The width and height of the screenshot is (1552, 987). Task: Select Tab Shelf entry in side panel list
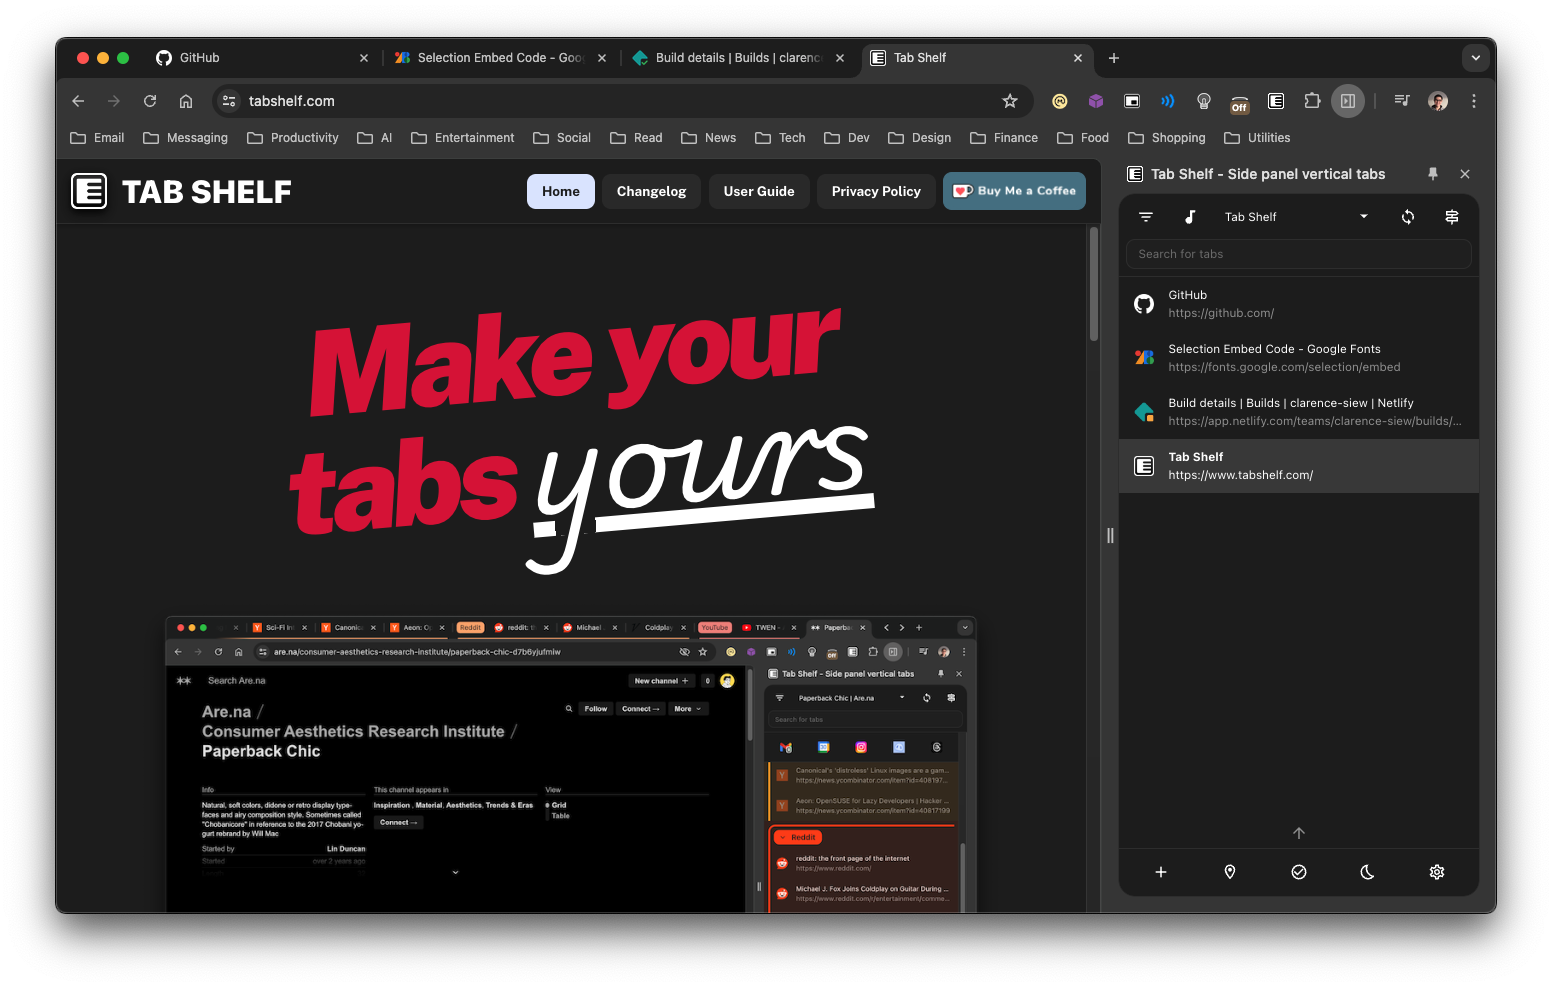tap(1299, 466)
